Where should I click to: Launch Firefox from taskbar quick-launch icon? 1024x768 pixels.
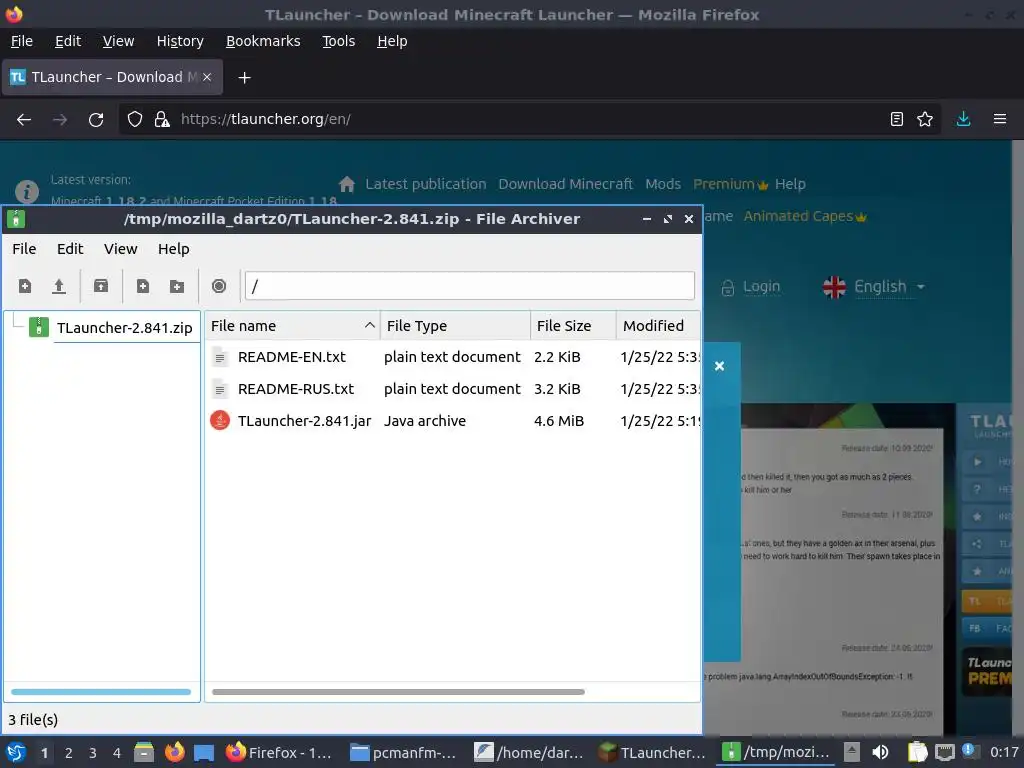click(174, 752)
